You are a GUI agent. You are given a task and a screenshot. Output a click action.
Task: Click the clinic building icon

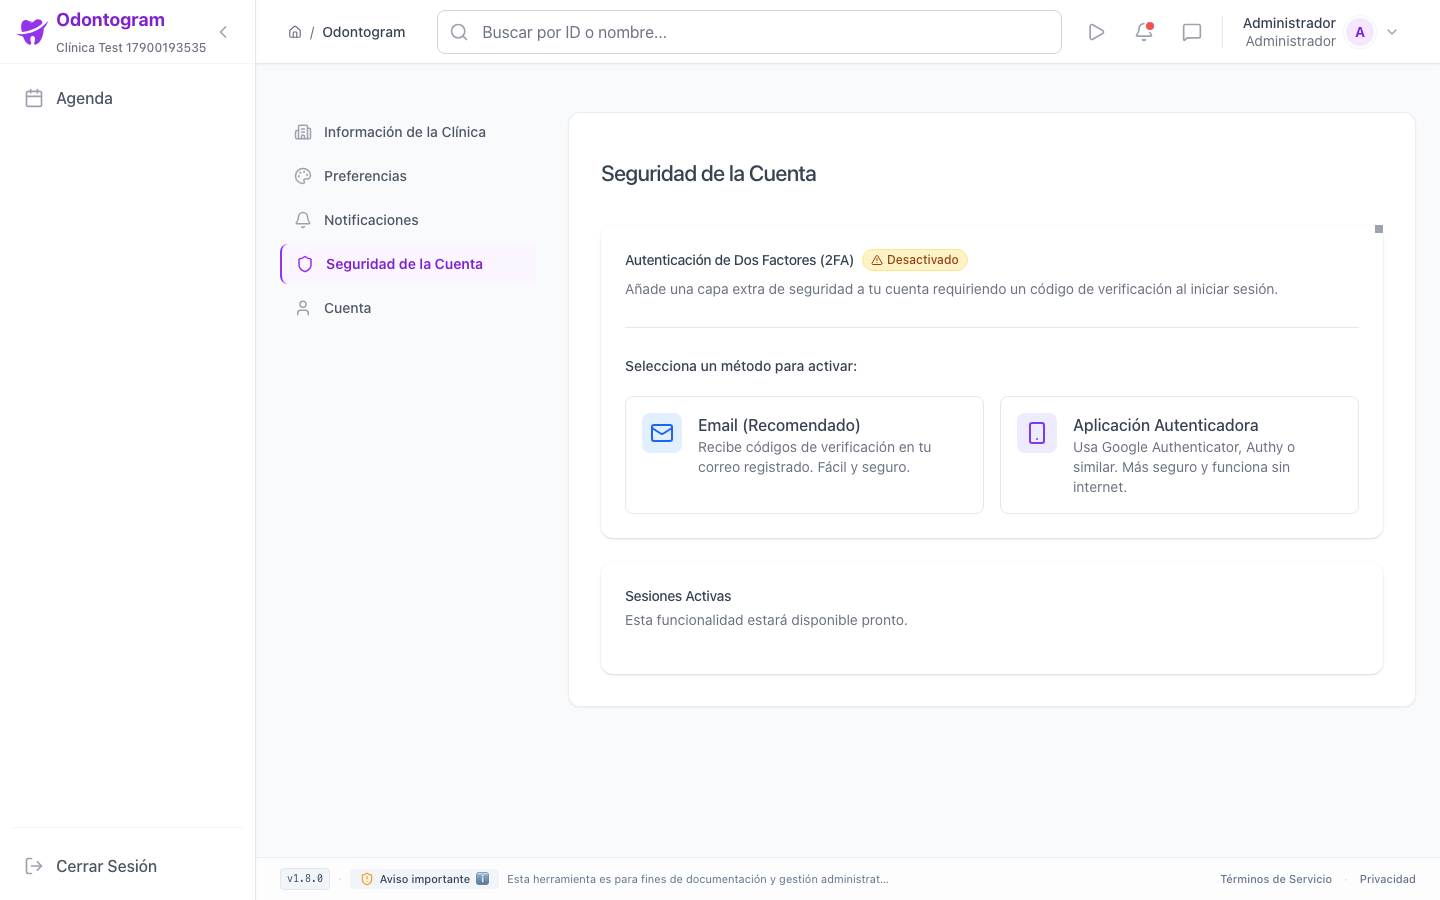tap(303, 132)
